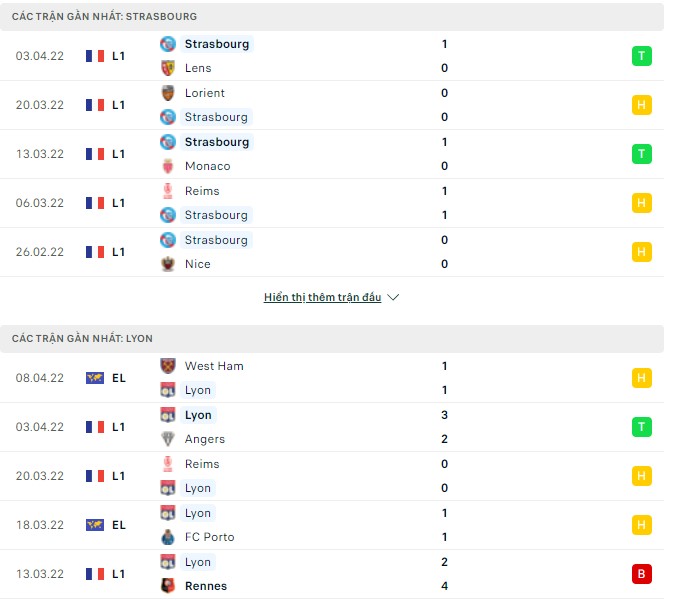Select the West Ham team name
673x600 pixels.
tap(214, 366)
